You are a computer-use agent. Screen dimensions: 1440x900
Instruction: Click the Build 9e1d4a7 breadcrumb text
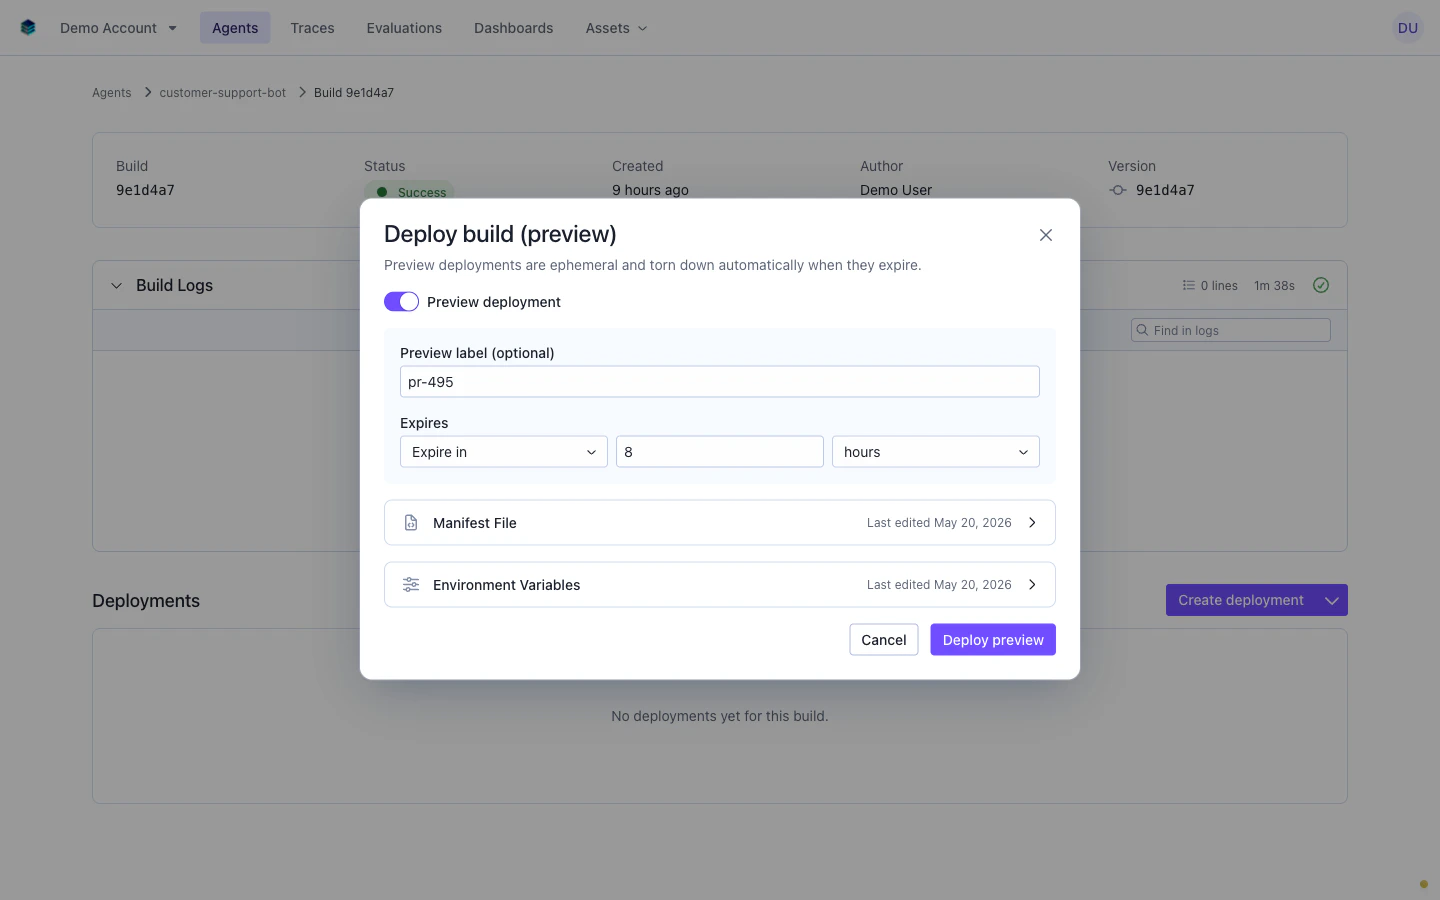click(x=354, y=93)
